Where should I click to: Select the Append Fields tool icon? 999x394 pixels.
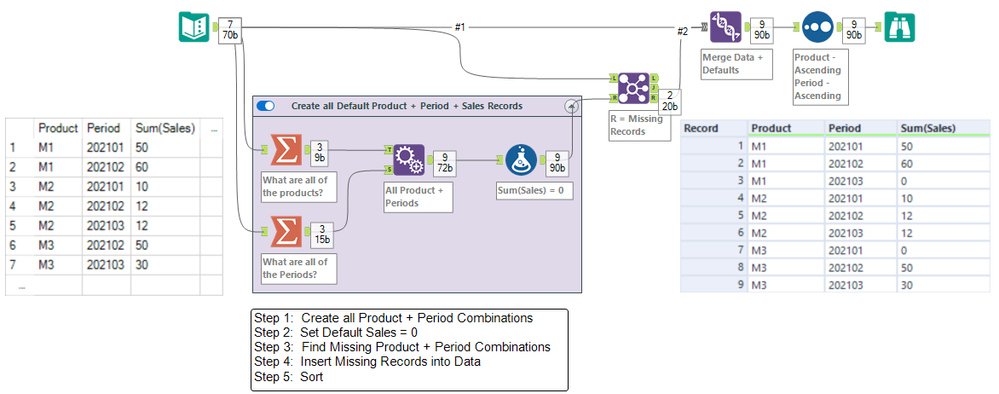[x=409, y=160]
